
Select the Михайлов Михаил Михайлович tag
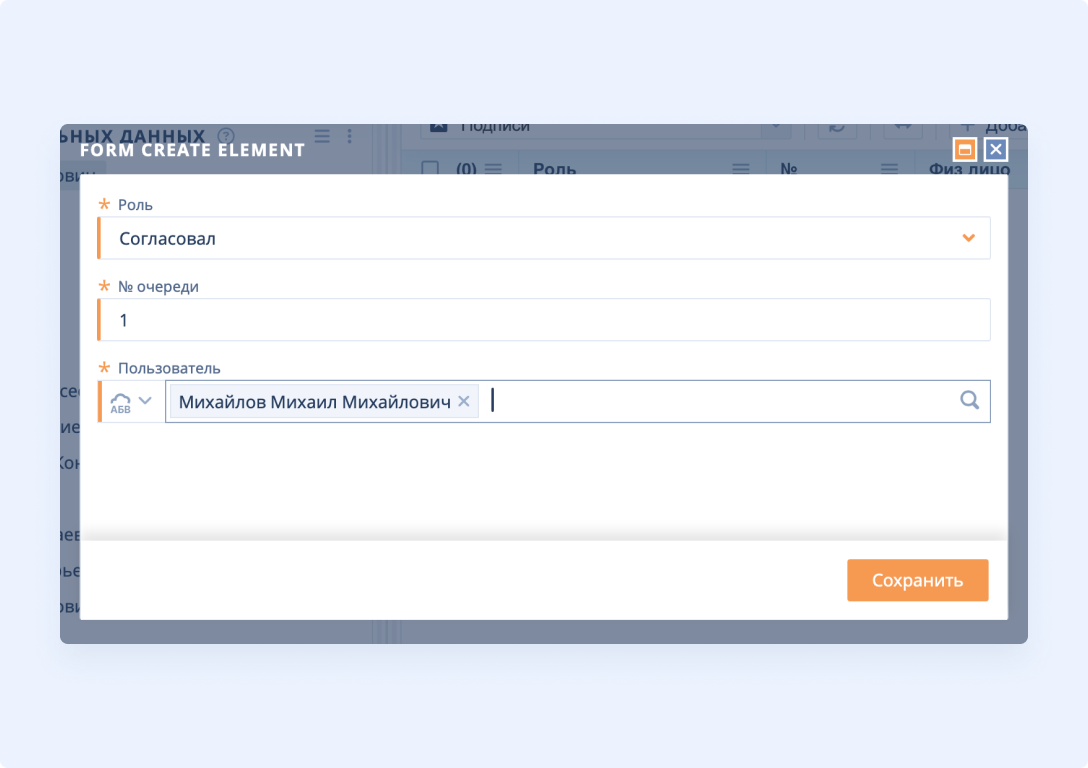(313, 401)
